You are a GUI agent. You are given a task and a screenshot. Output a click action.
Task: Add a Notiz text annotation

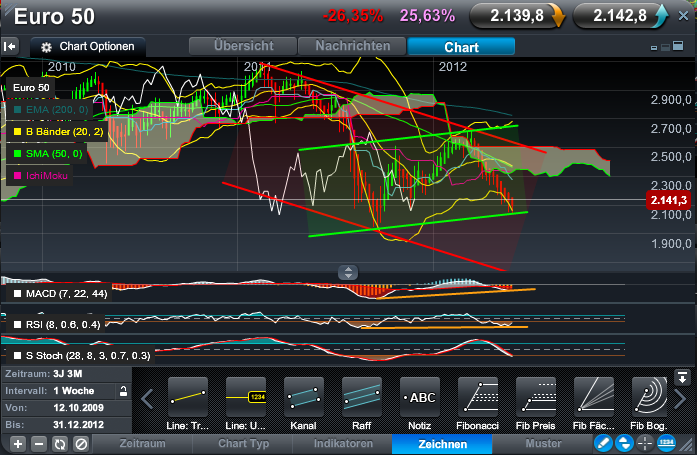tap(420, 397)
